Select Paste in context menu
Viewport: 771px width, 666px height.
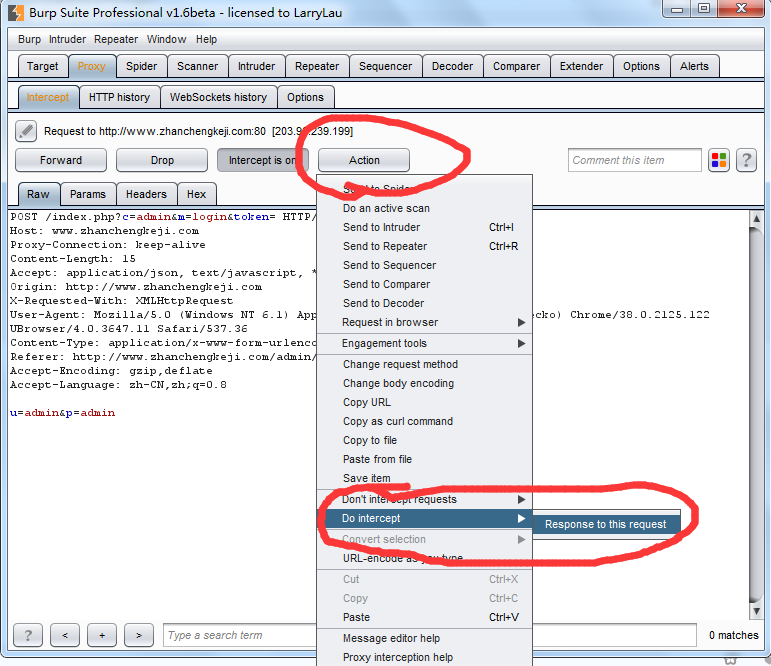tap(425, 617)
